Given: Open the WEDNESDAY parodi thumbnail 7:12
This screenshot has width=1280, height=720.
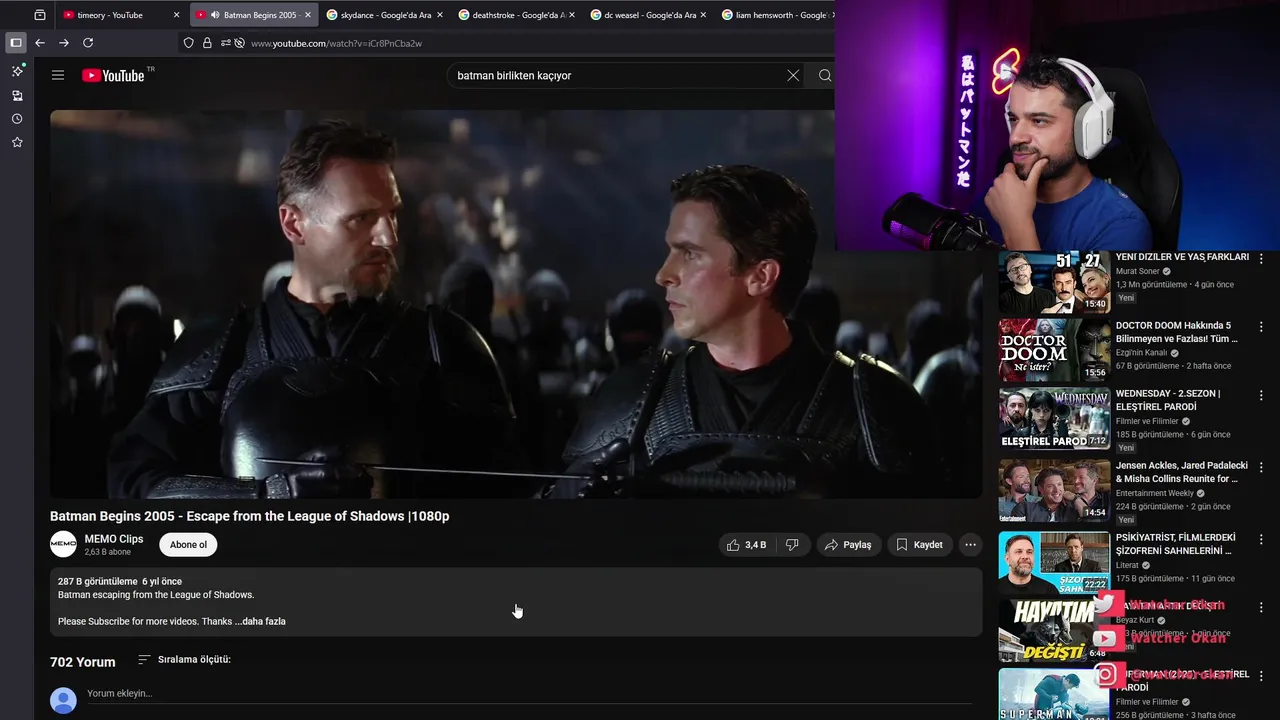Looking at the screenshot, I should pos(1054,418).
